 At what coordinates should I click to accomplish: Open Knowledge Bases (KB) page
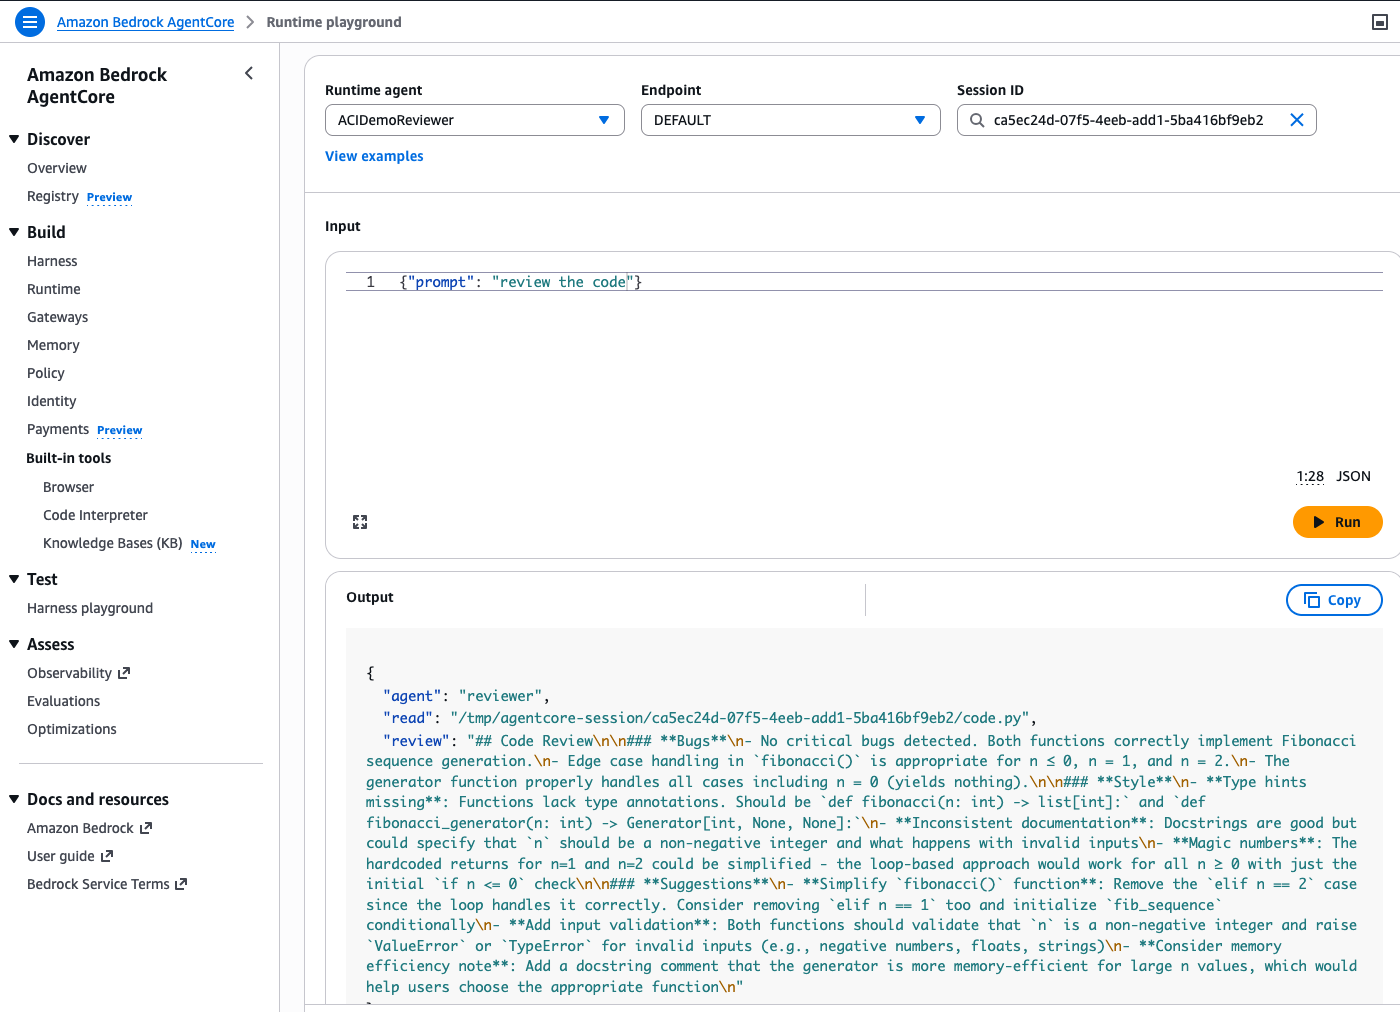tap(113, 543)
